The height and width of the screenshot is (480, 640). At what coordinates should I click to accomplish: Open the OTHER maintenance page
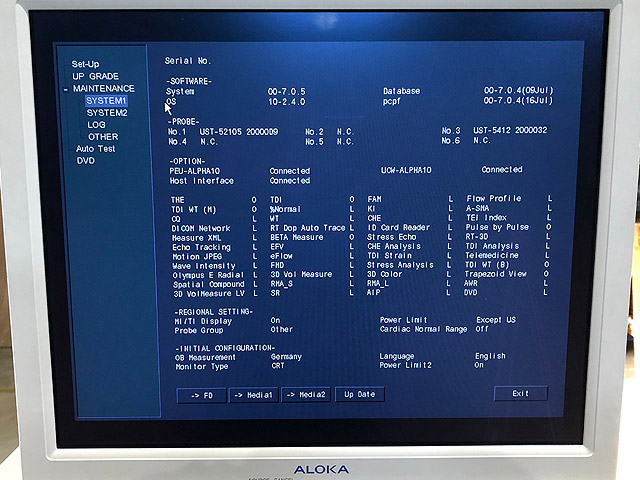click(103, 137)
